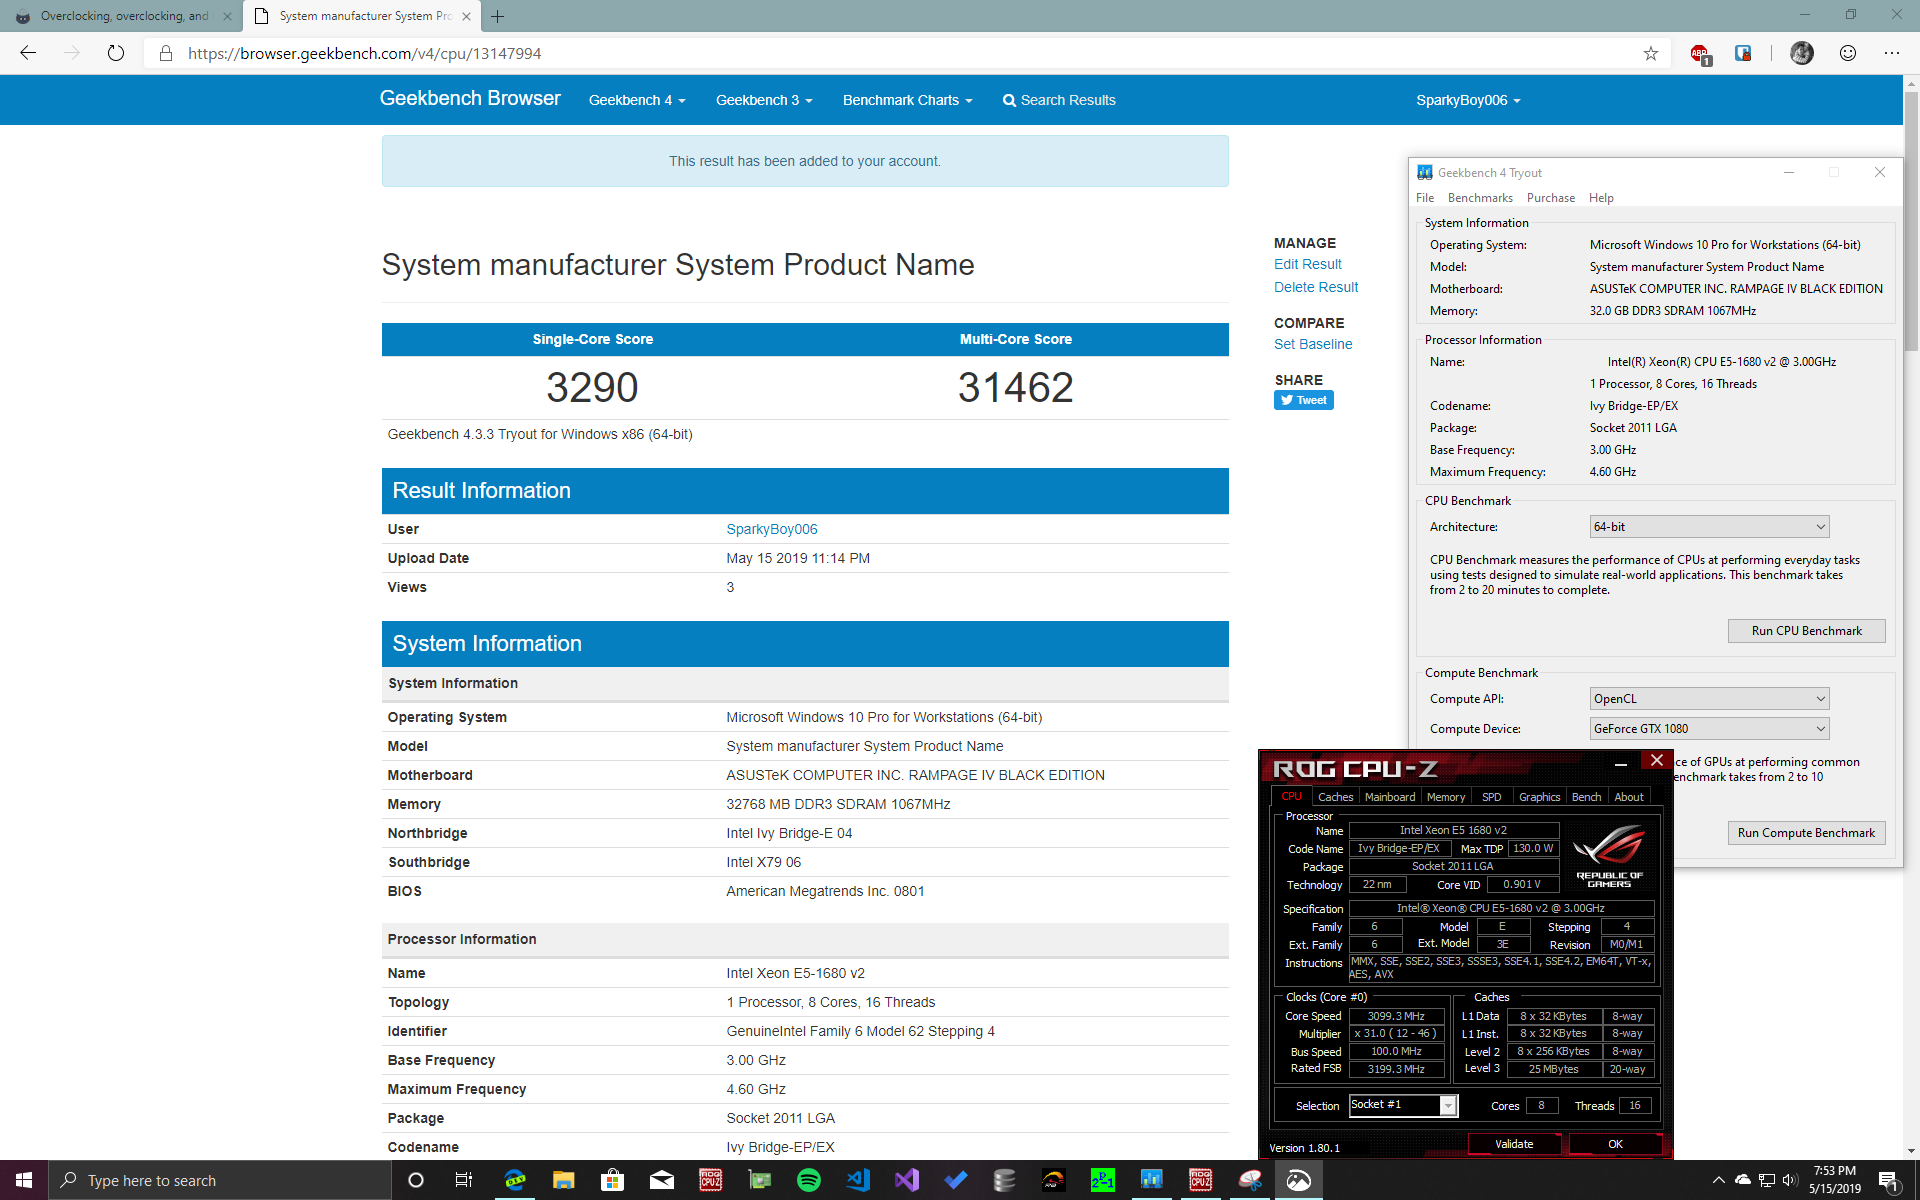Expand the Benchmark Charts menu
This screenshot has height=1200, width=1920.
(907, 100)
